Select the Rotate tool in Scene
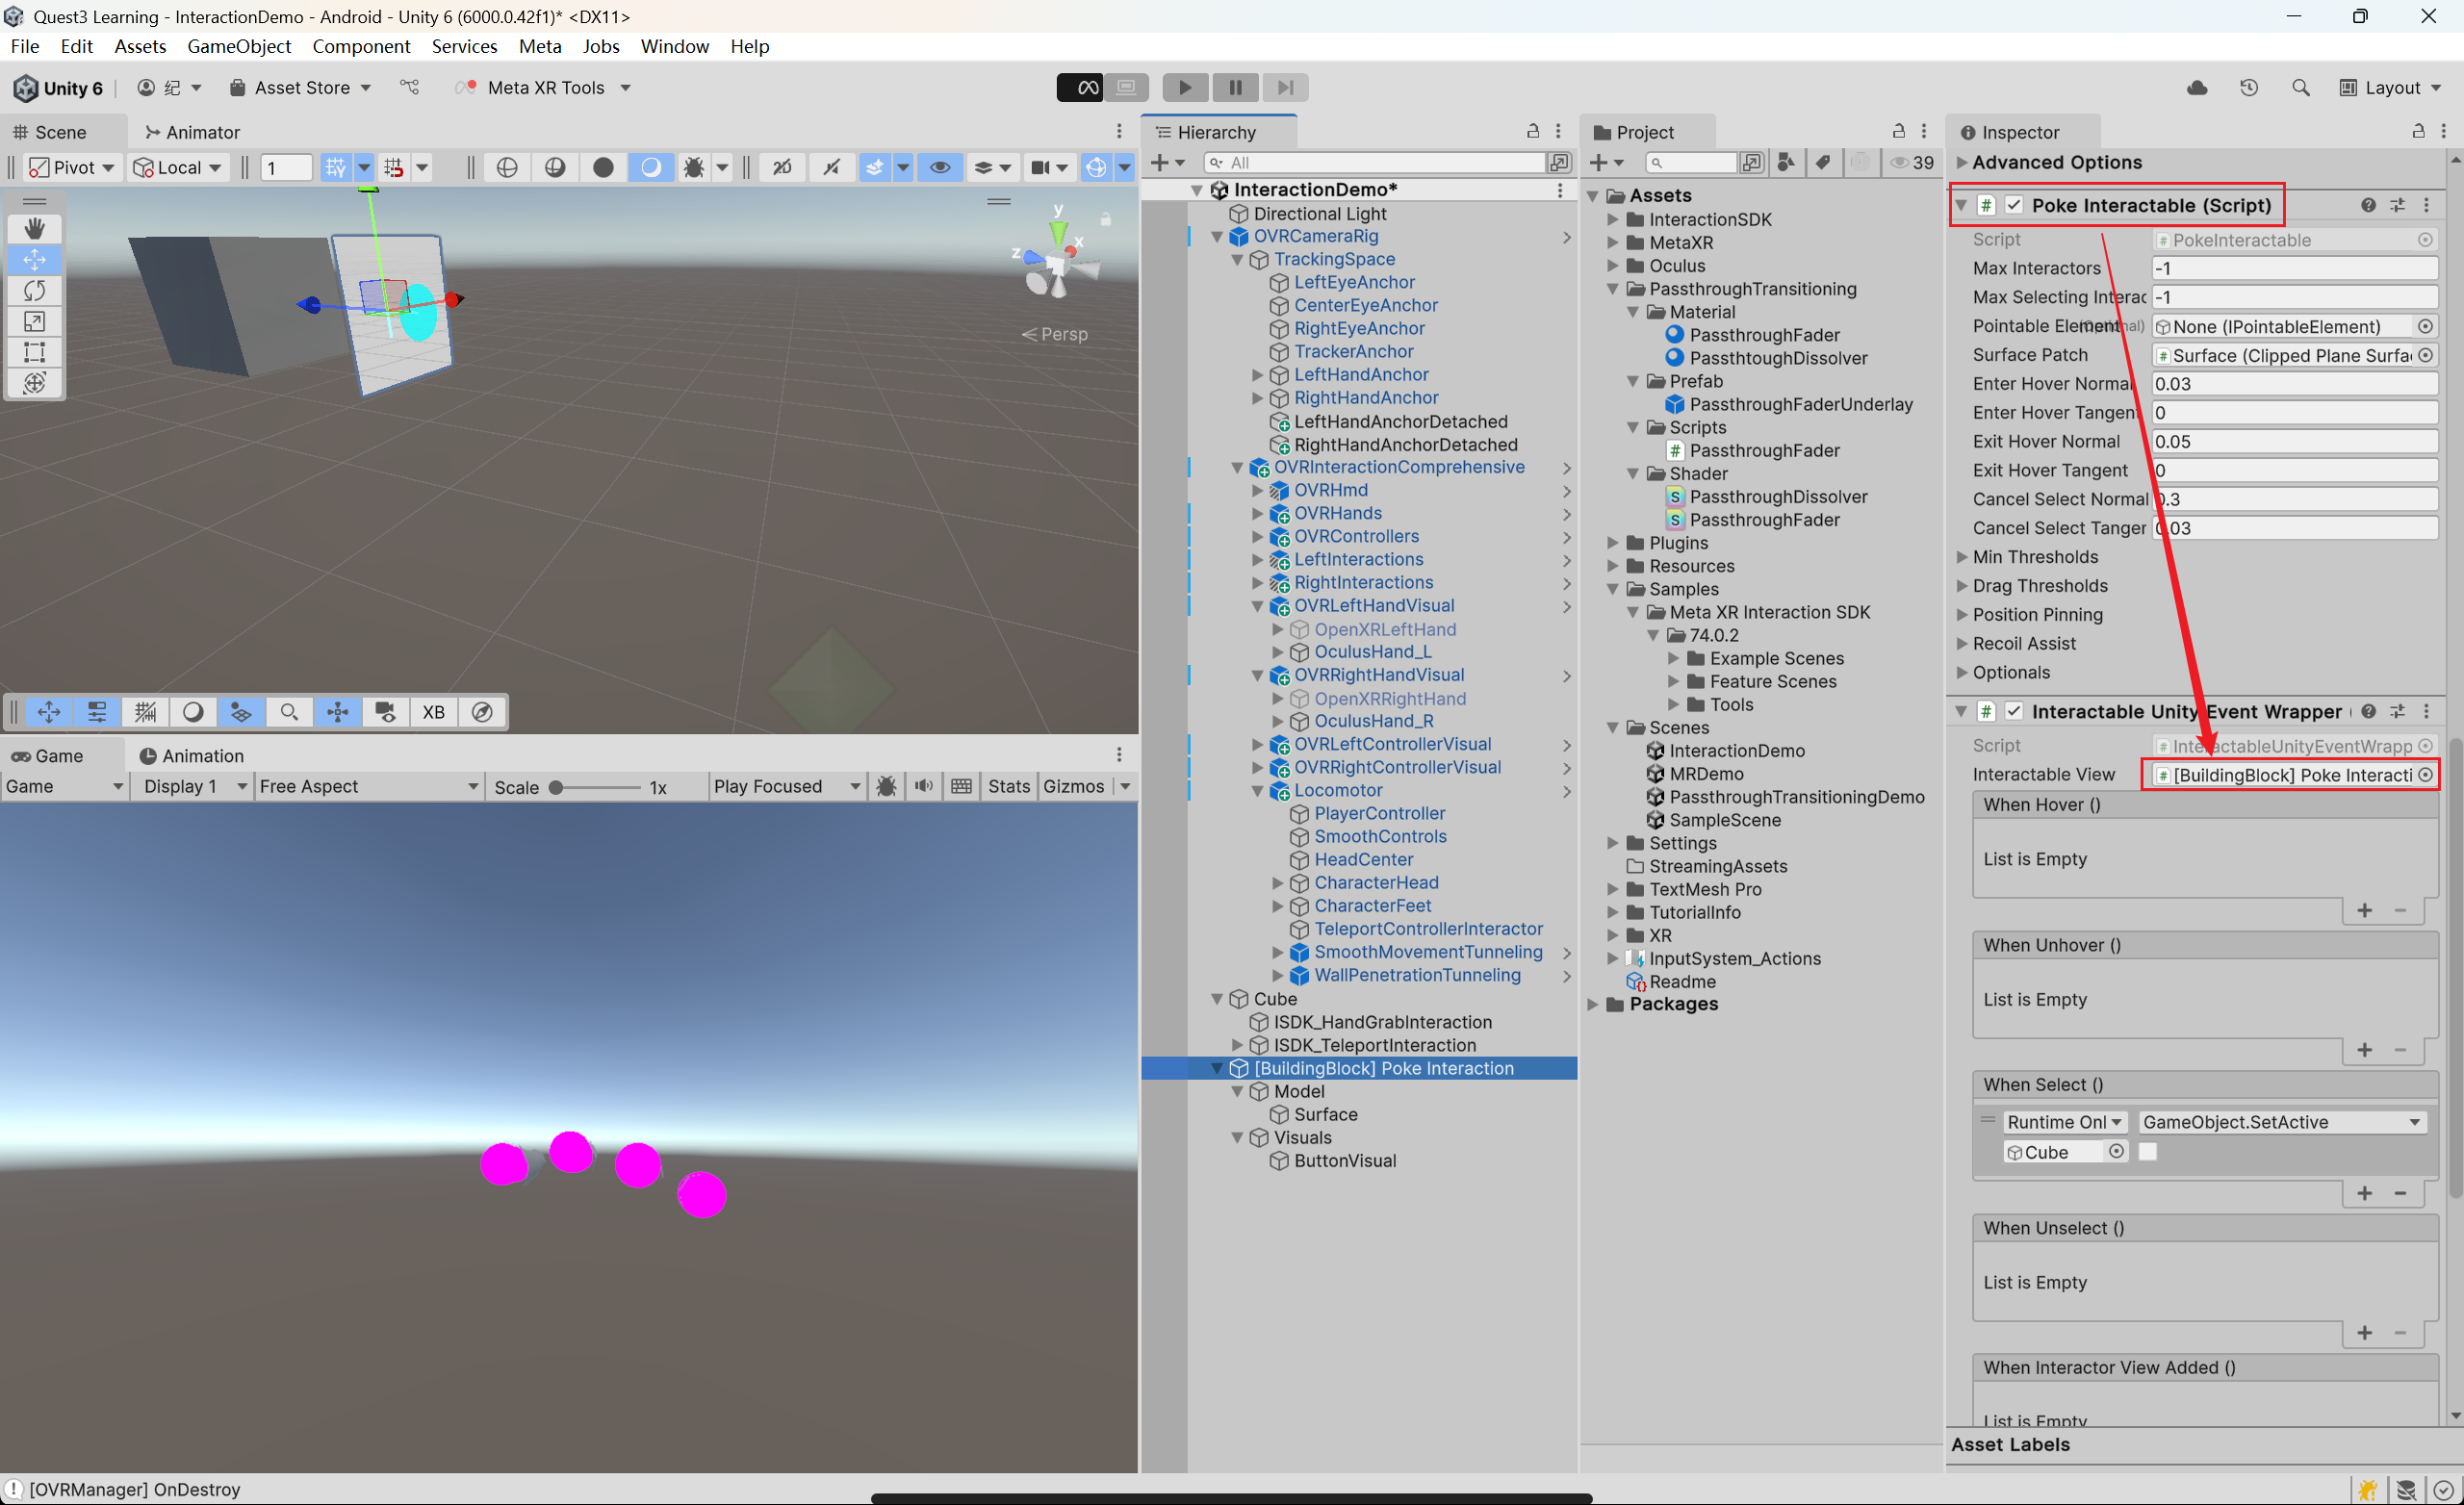Screen dimensions: 2464x1505 click(34, 290)
